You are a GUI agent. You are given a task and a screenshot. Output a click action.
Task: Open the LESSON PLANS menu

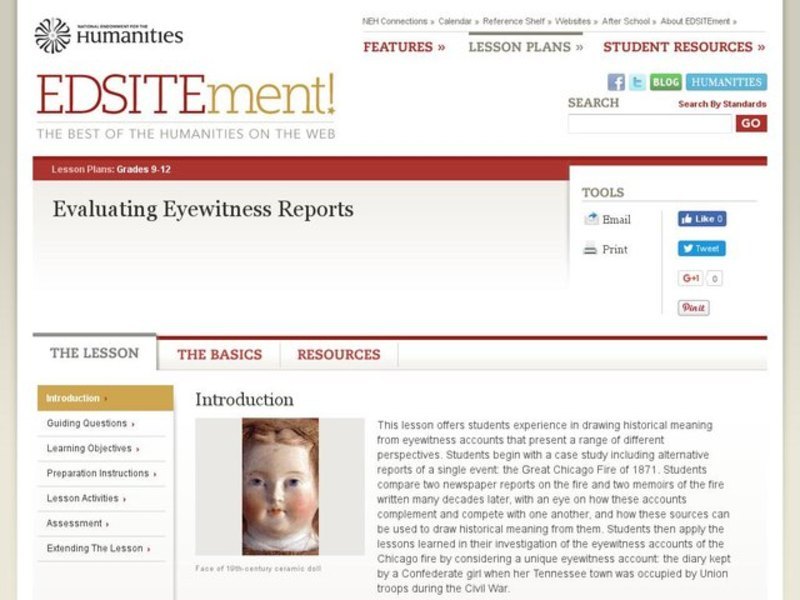(526, 47)
